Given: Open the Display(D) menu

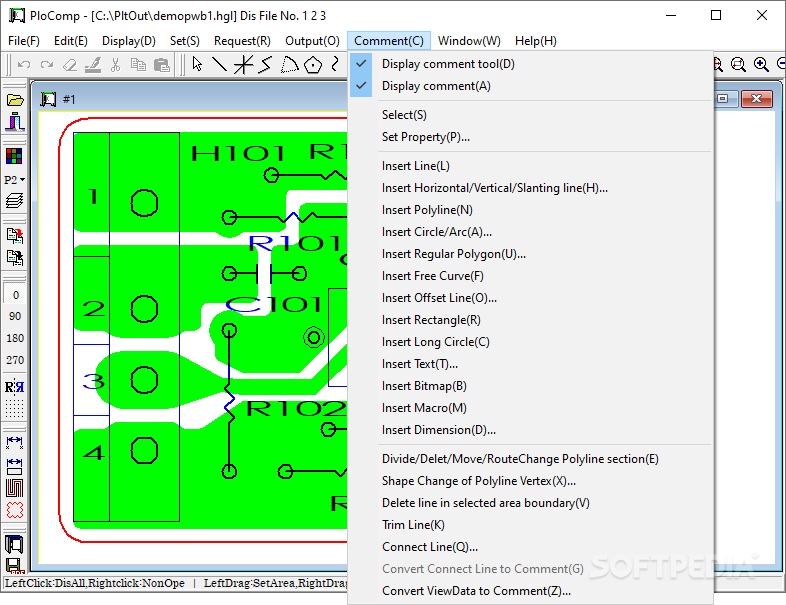Looking at the screenshot, I should (129, 41).
